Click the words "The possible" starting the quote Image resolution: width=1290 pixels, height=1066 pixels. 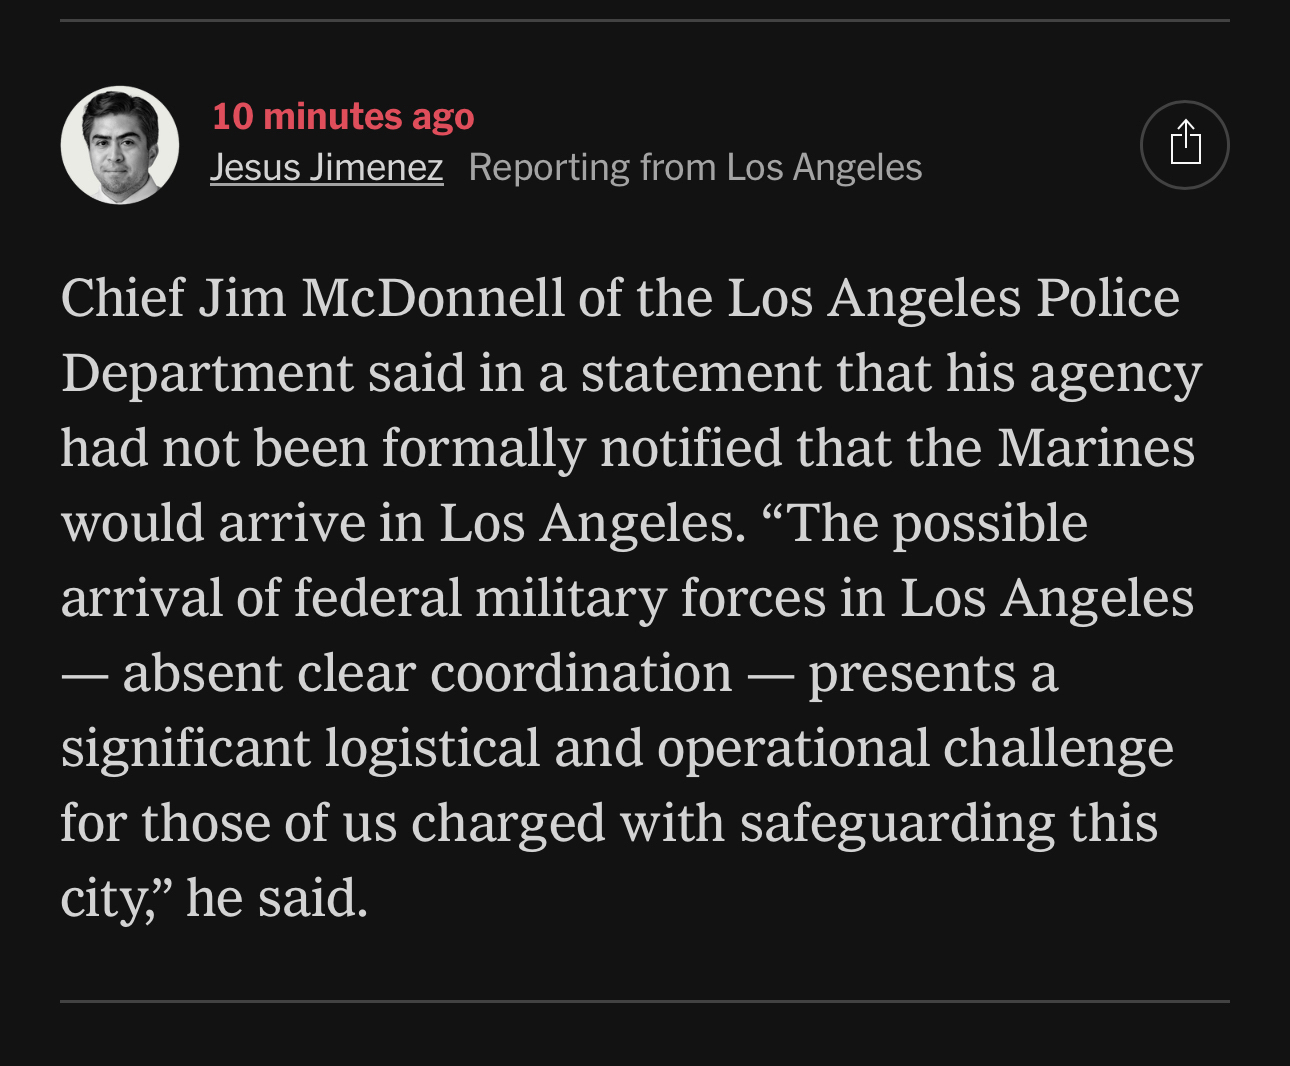(x=938, y=523)
